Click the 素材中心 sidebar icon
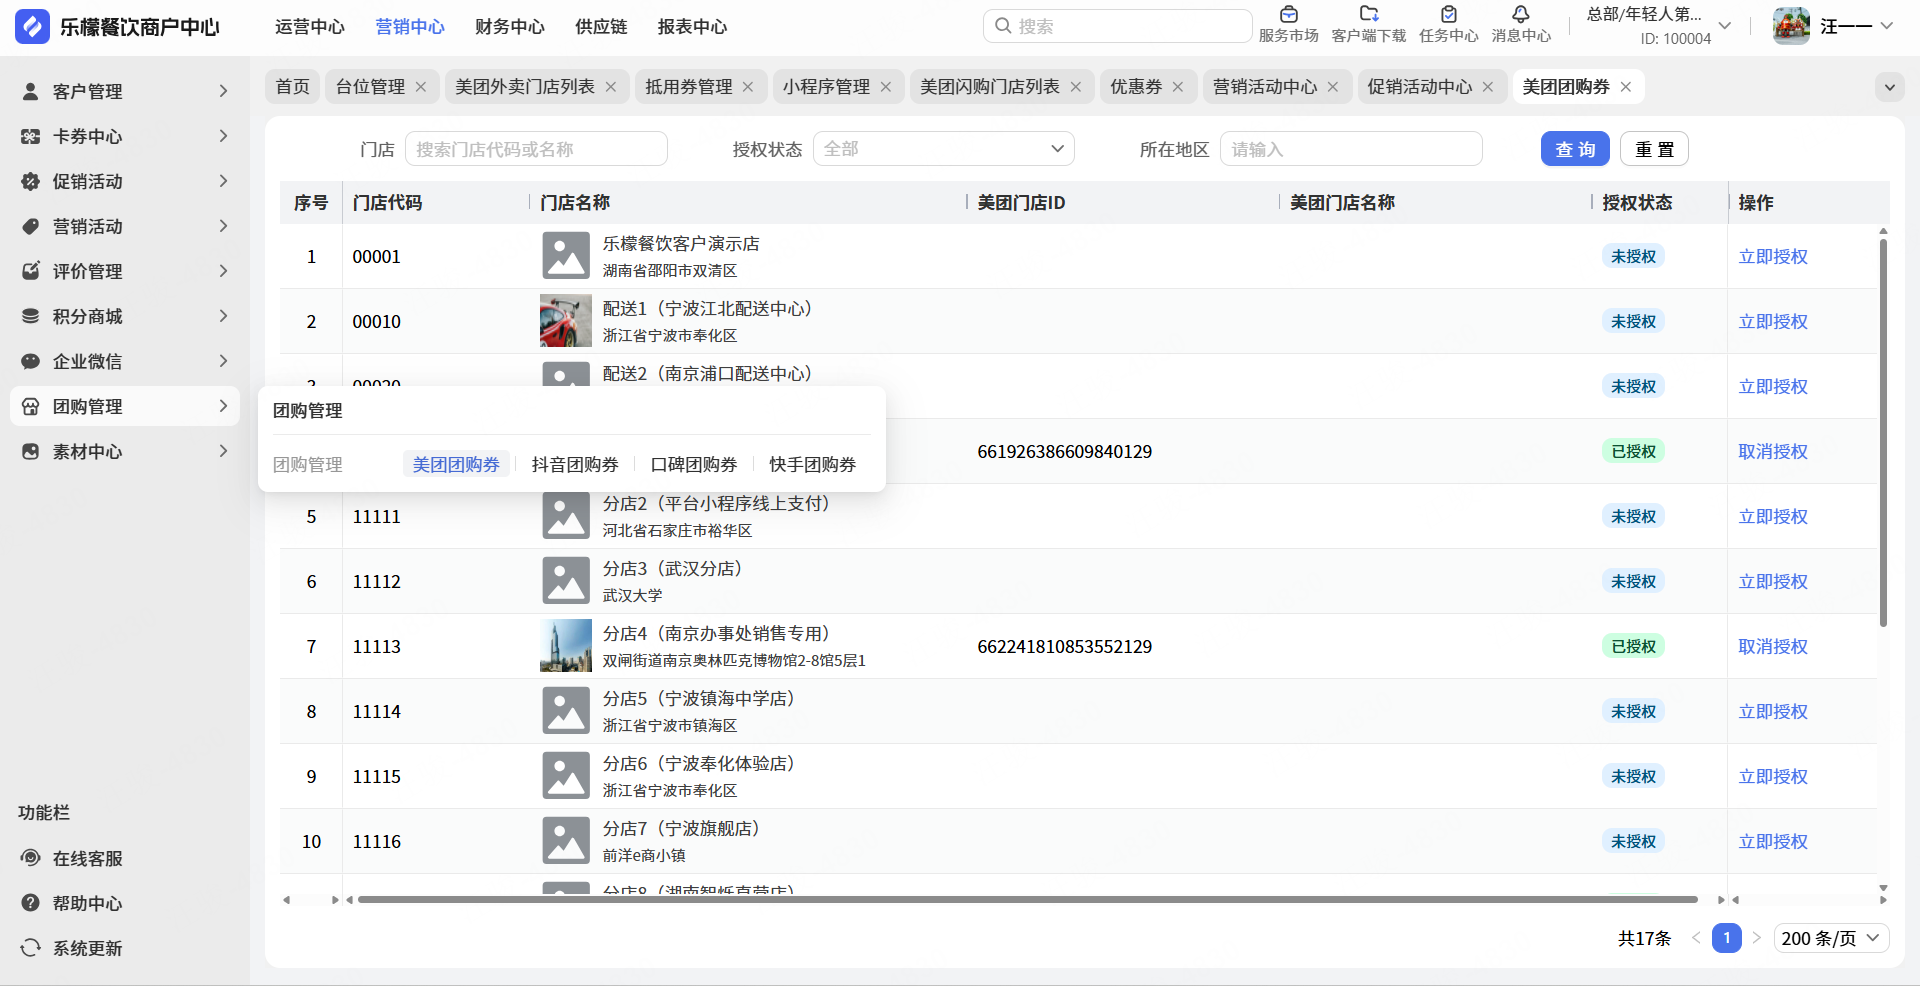The height and width of the screenshot is (986, 1920). point(31,451)
